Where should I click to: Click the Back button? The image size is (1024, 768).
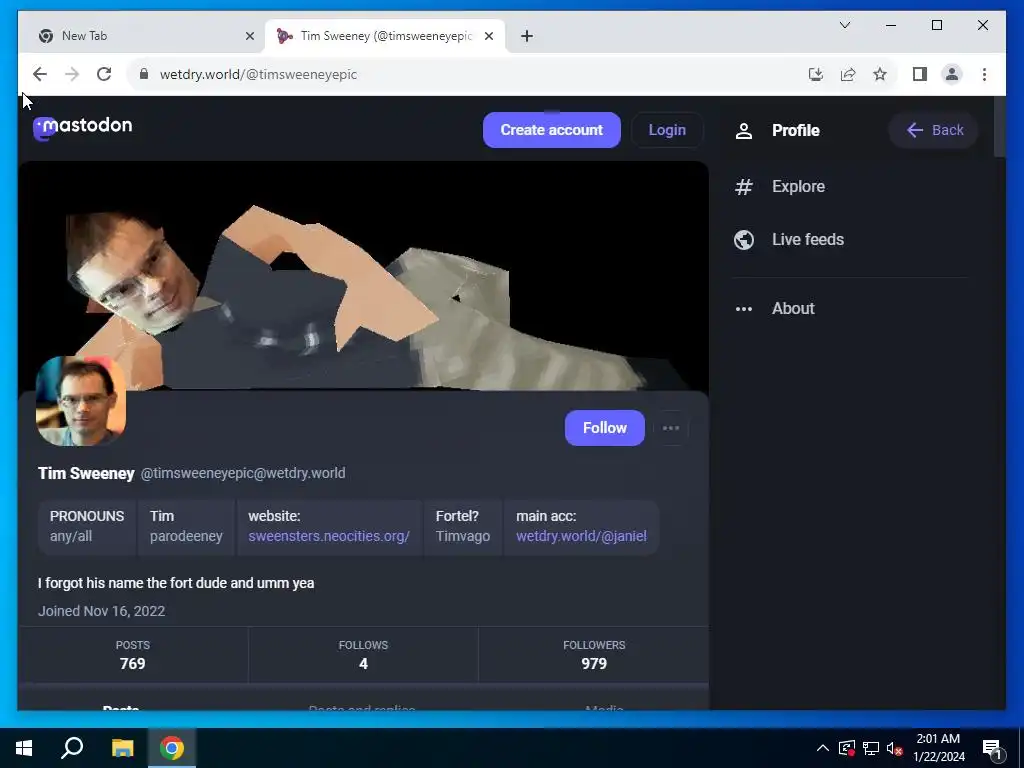[934, 130]
